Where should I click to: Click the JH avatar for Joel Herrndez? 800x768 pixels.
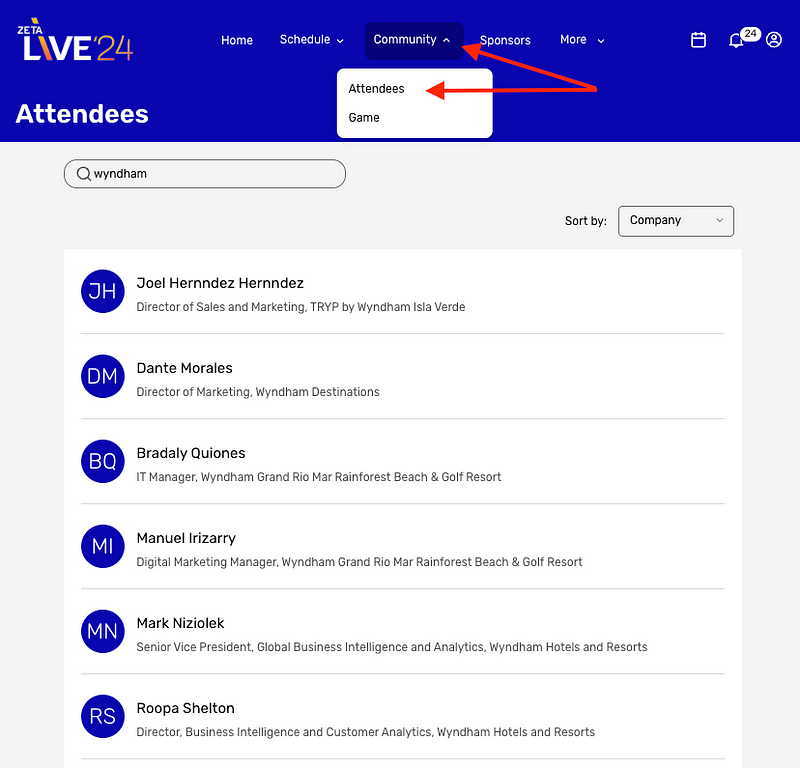point(103,291)
